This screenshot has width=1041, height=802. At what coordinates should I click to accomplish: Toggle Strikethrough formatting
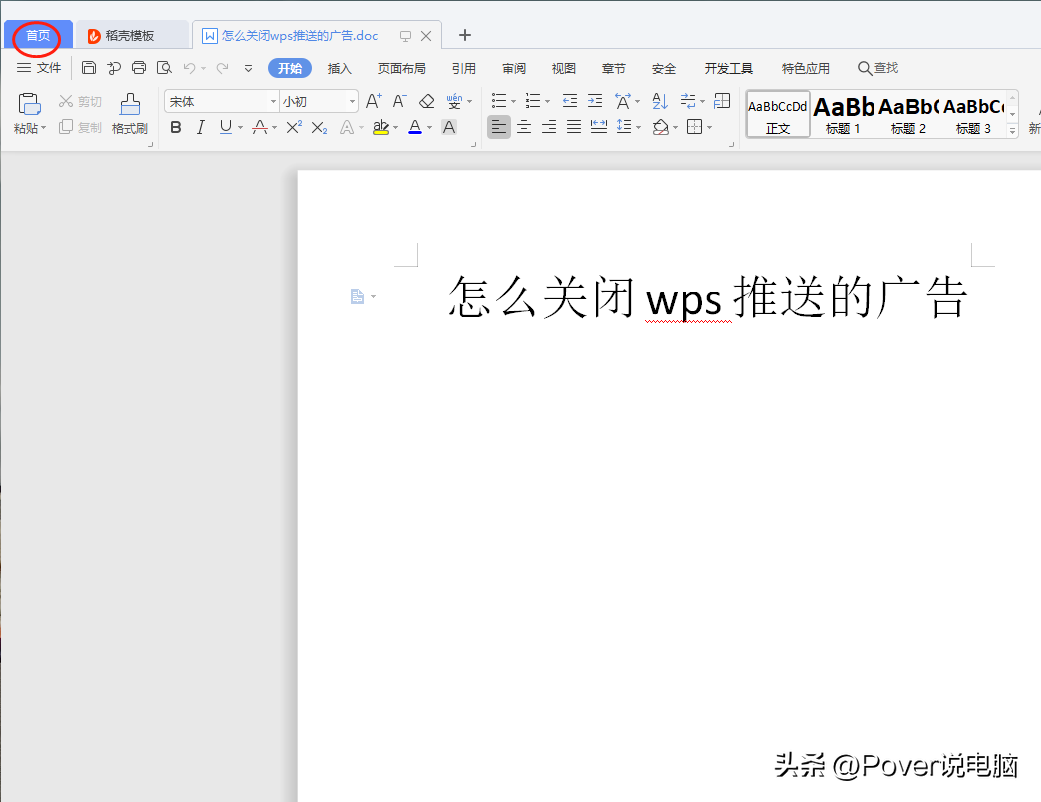260,127
